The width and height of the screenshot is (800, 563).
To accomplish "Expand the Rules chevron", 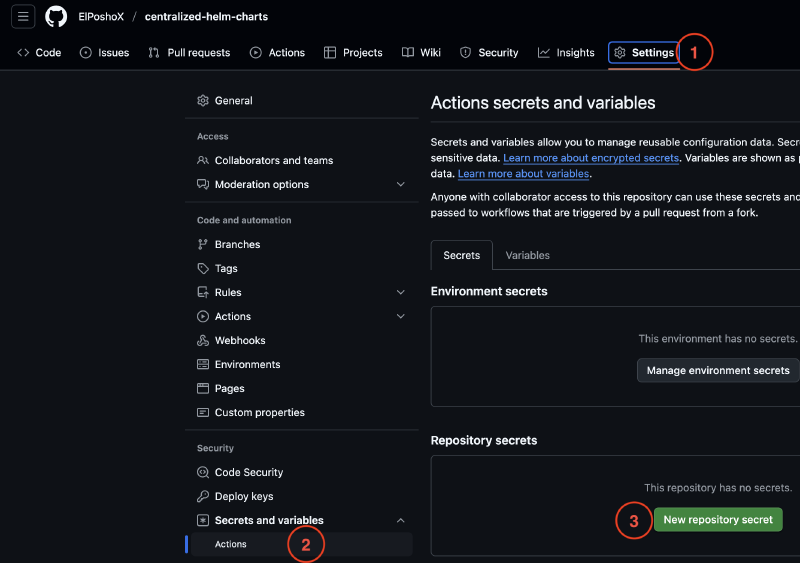I will pyautogui.click(x=401, y=292).
